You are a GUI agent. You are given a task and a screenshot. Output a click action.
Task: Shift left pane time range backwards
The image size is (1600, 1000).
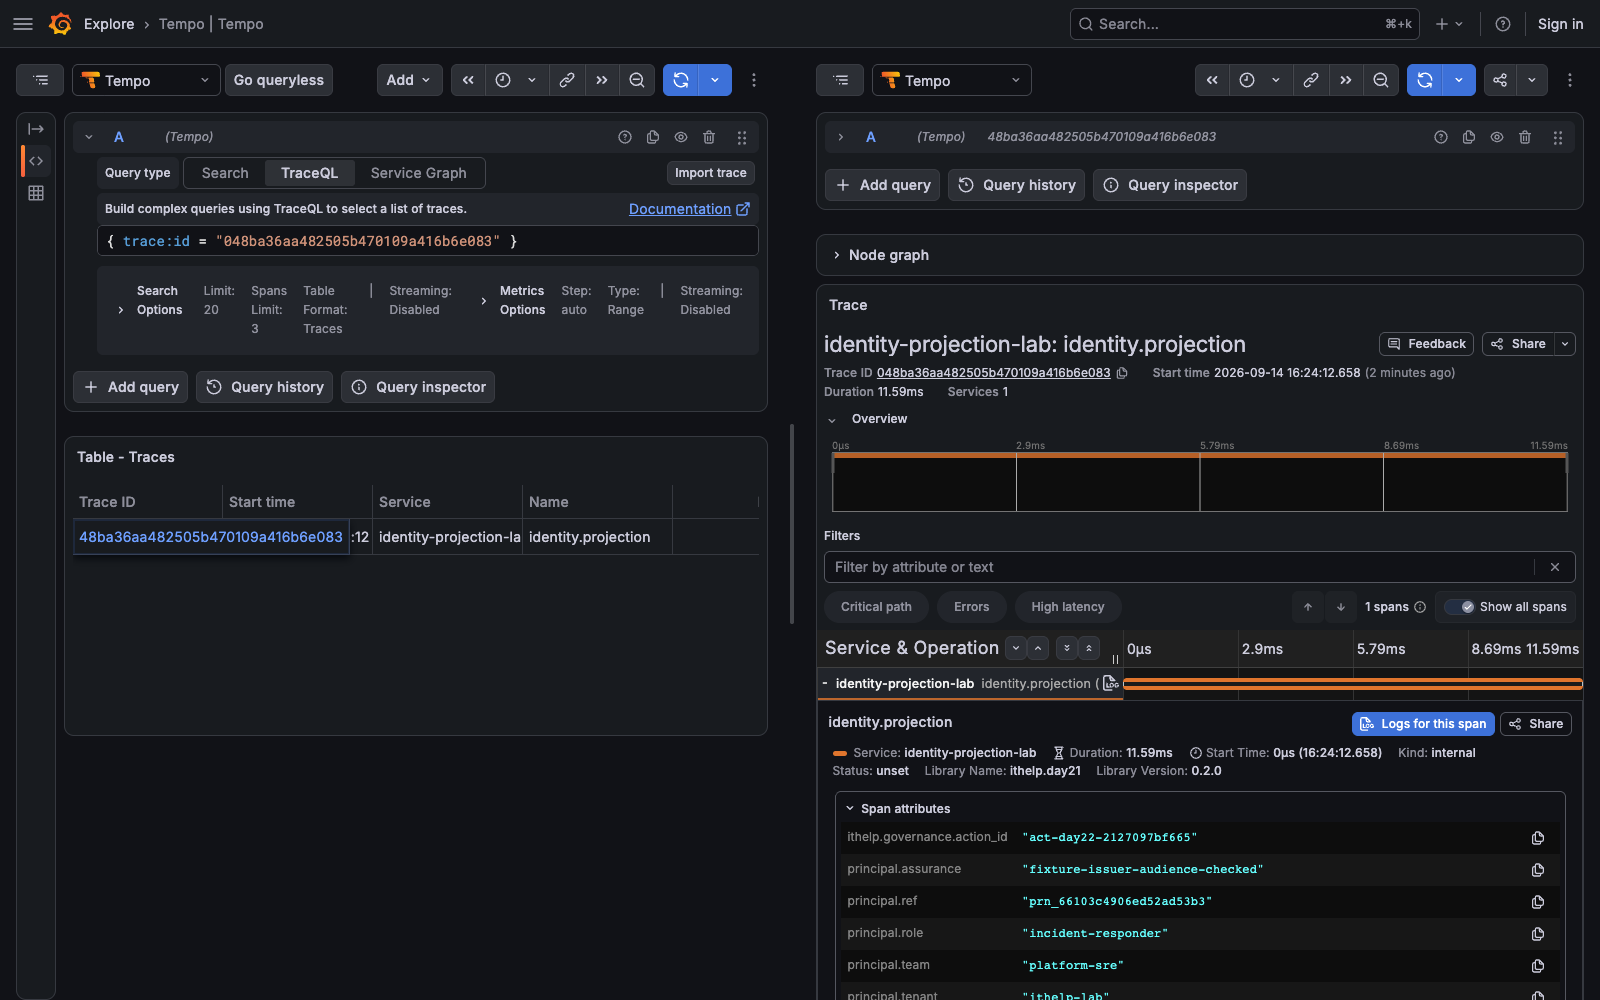tap(468, 80)
